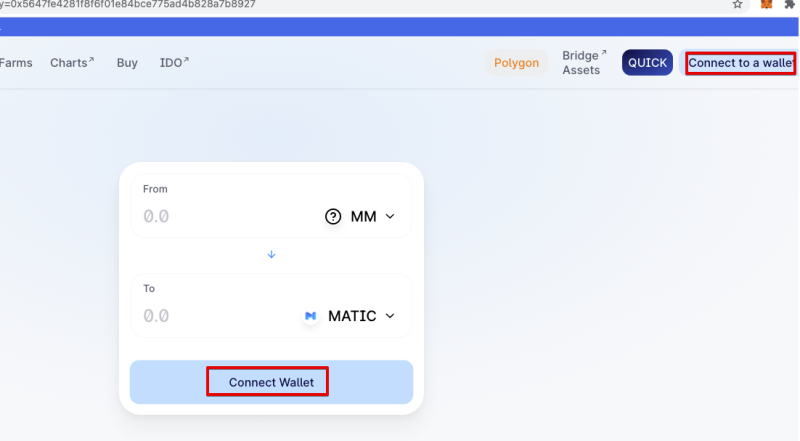Open the Charts navigation link

pyautogui.click(x=68, y=63)
